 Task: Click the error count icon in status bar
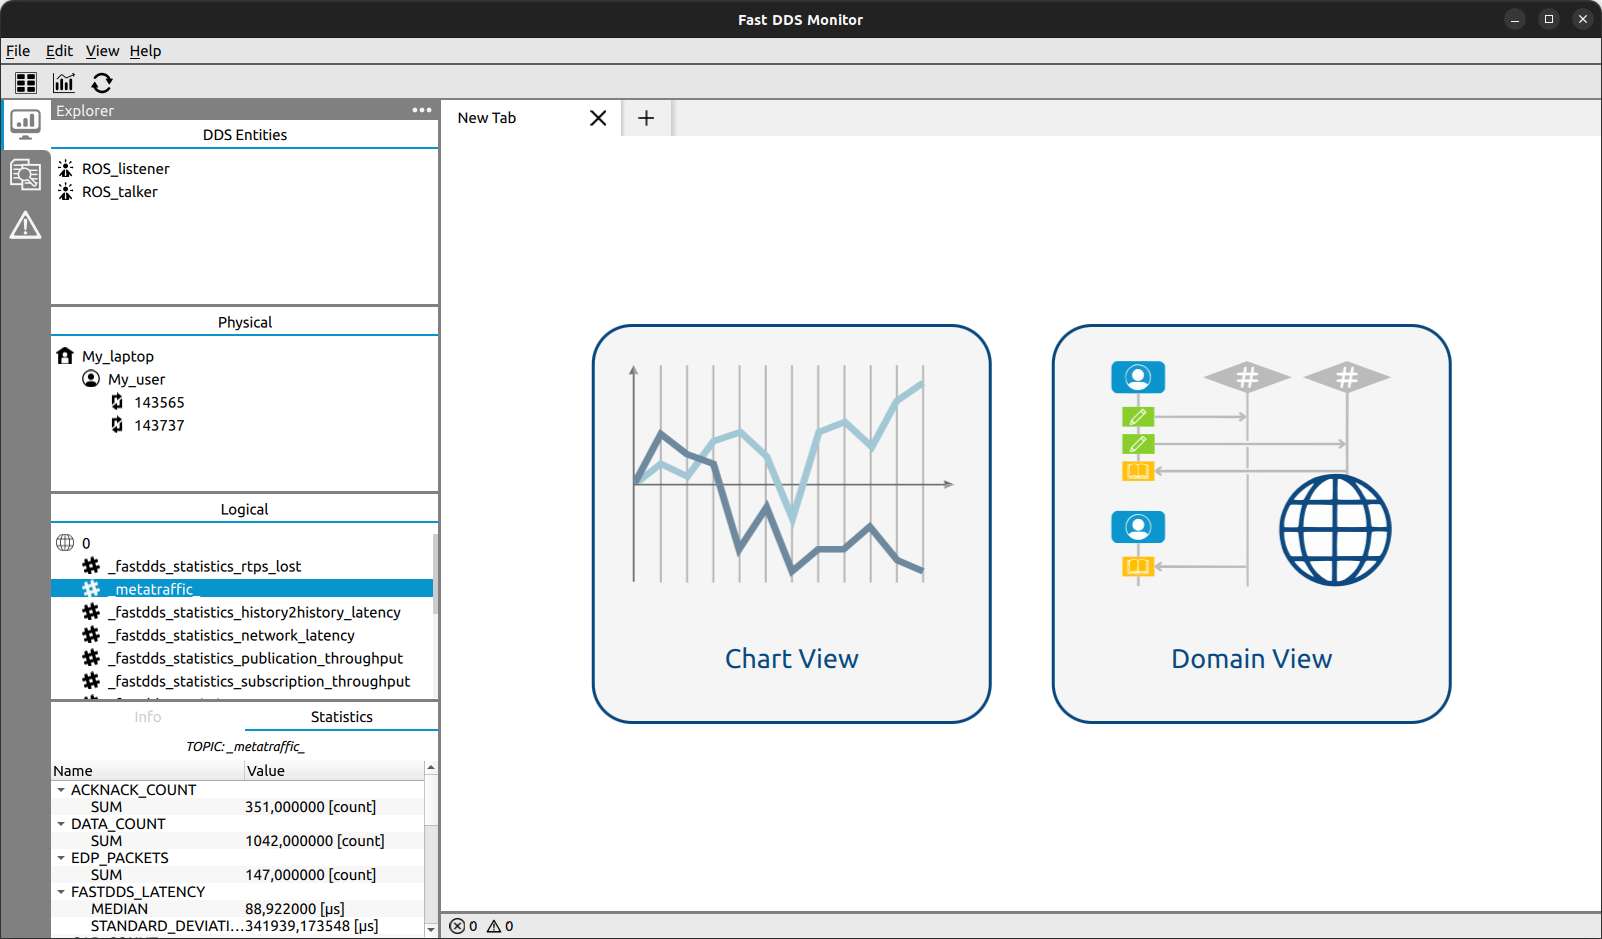click(x=457, y=926)
